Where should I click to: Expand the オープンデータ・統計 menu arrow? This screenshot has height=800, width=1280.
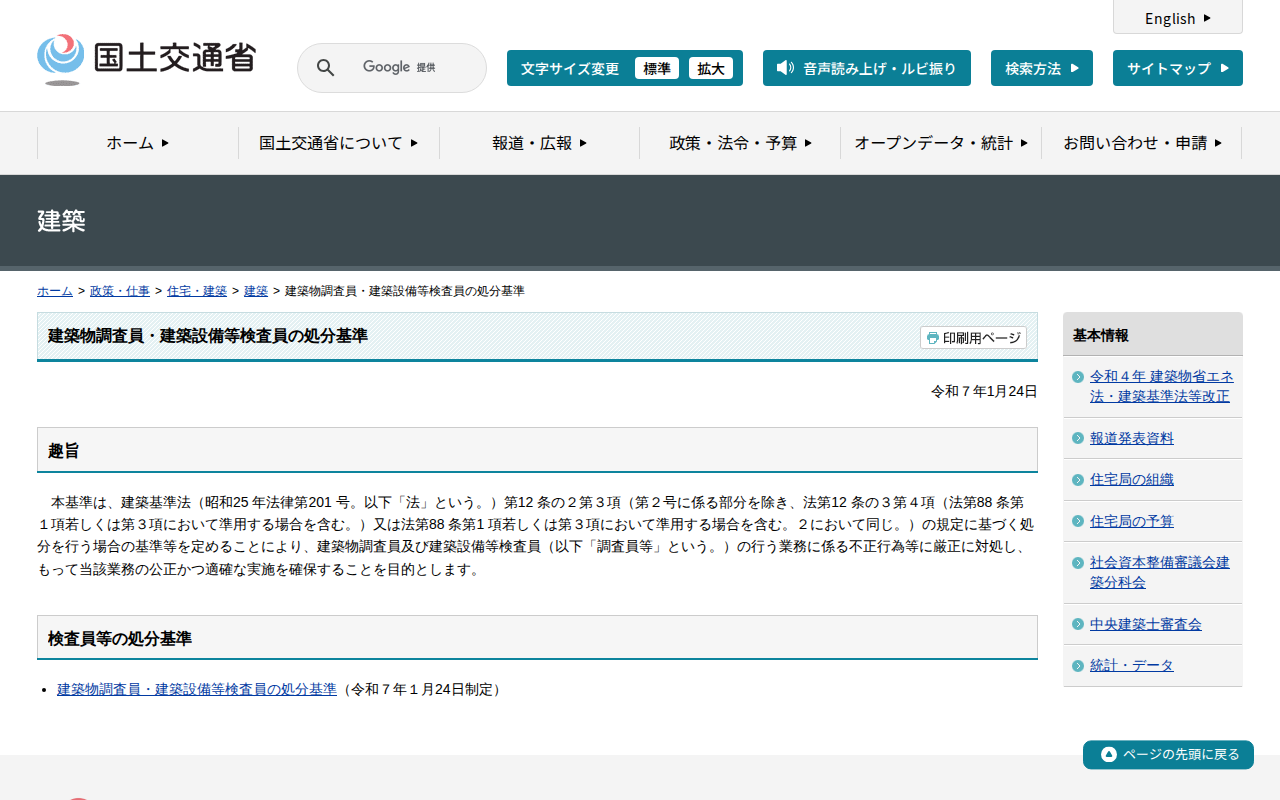1024,143
